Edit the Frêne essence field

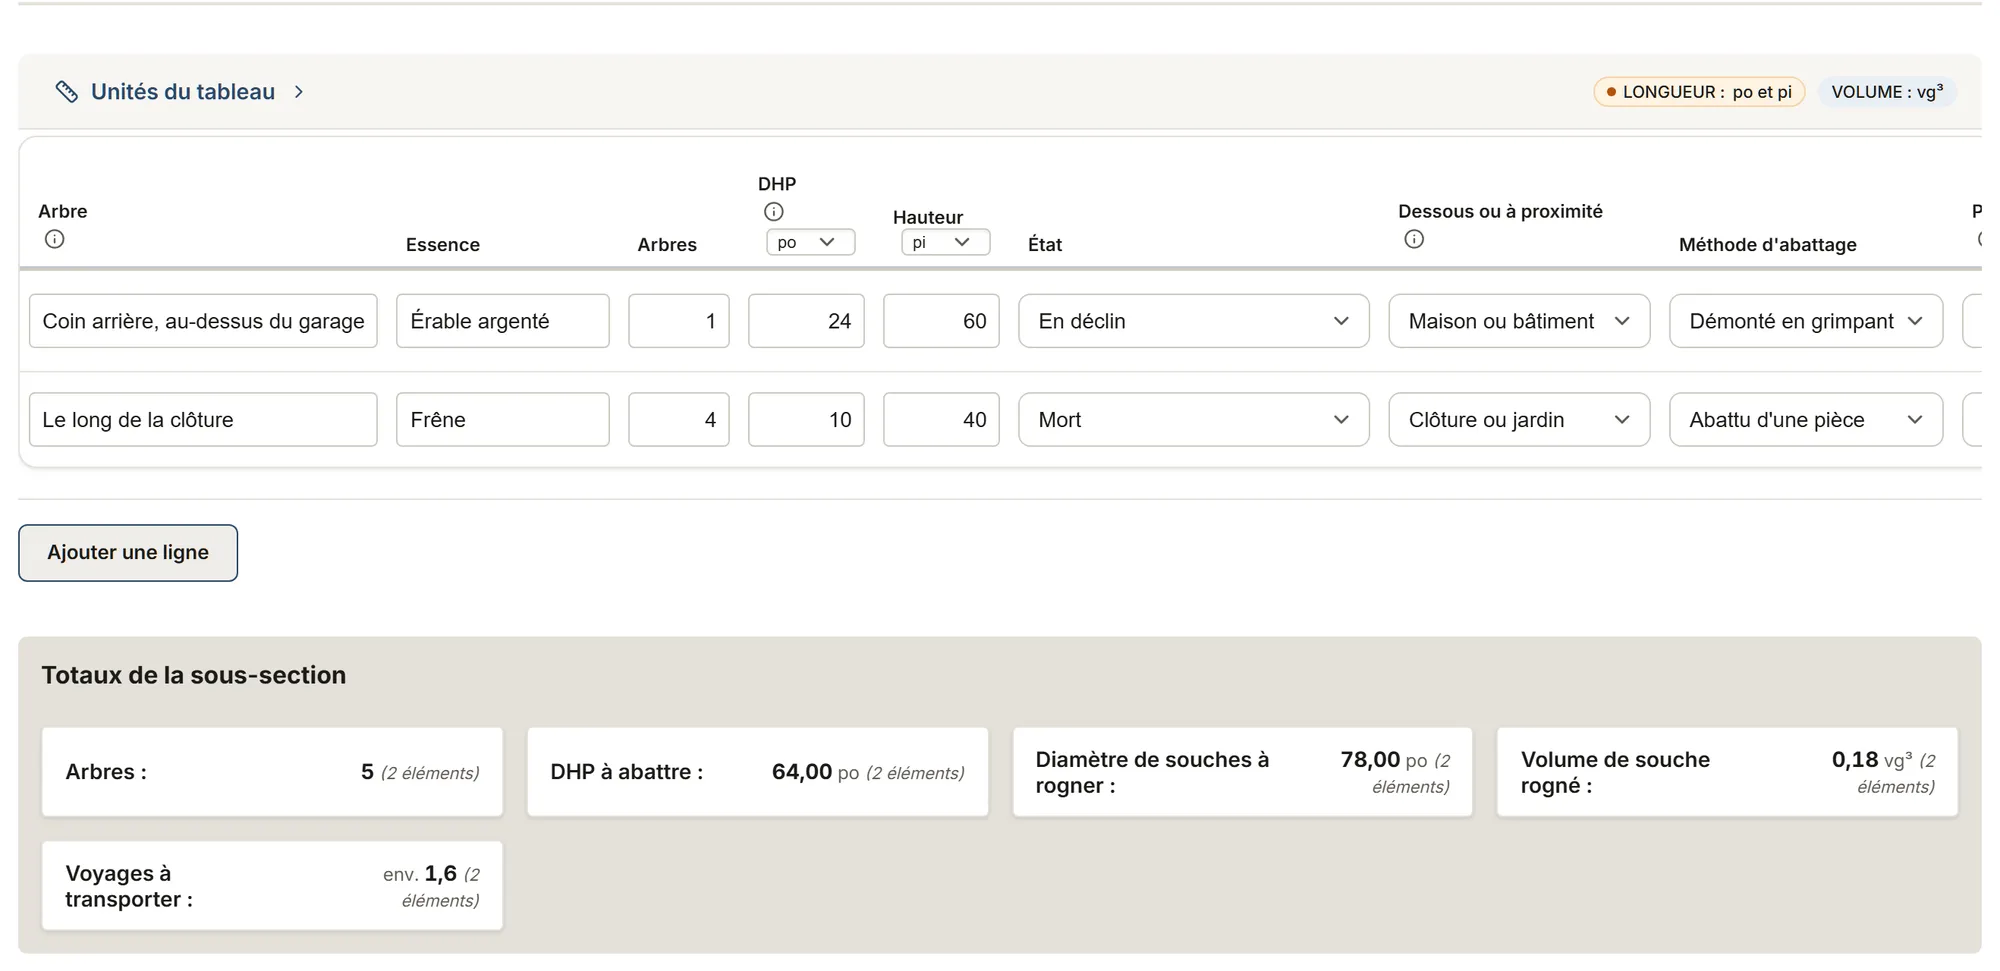coord(503,420)
